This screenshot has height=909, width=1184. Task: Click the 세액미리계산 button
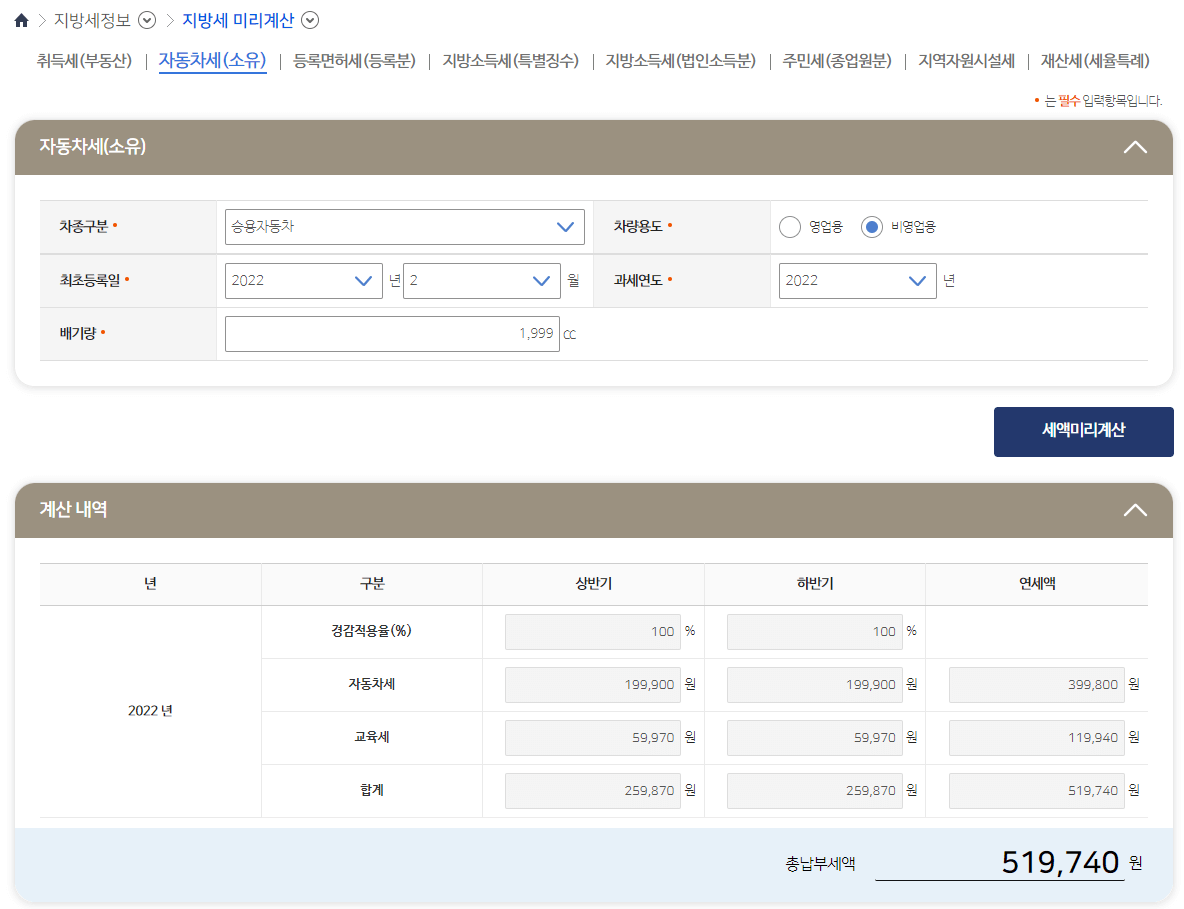1084,432
